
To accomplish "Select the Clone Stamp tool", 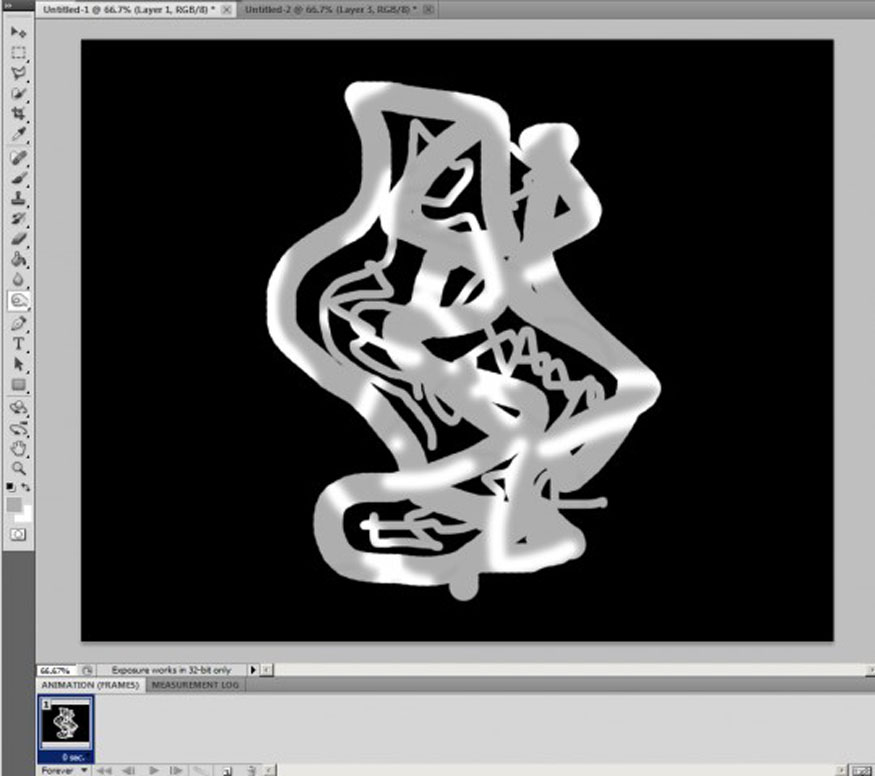I will click(x=18, y=198).
